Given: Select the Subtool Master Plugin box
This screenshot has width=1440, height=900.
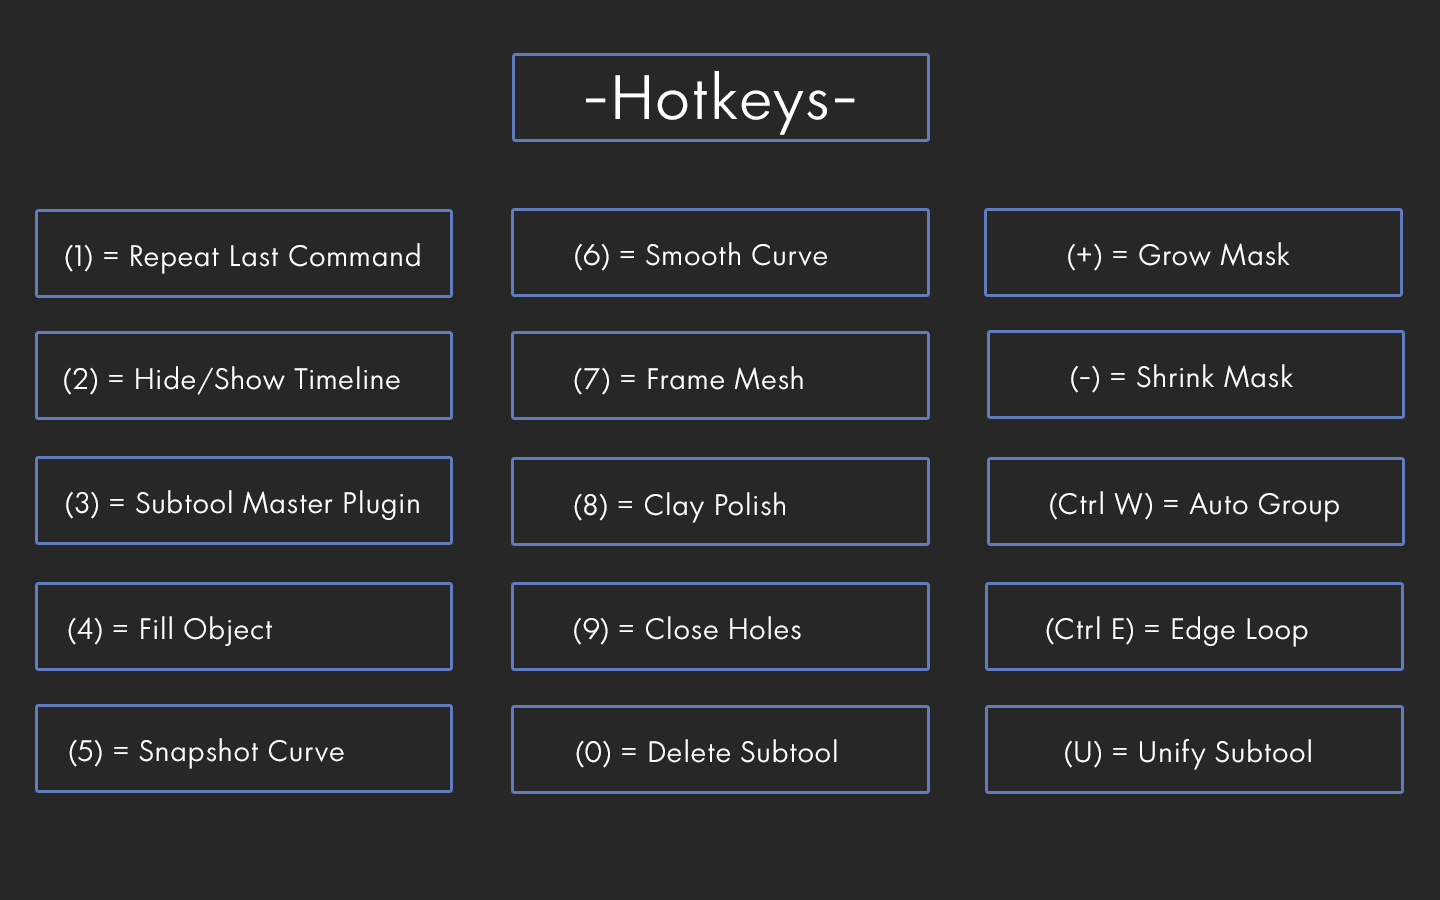Looking at the screenshot, I should click(244, 500).
